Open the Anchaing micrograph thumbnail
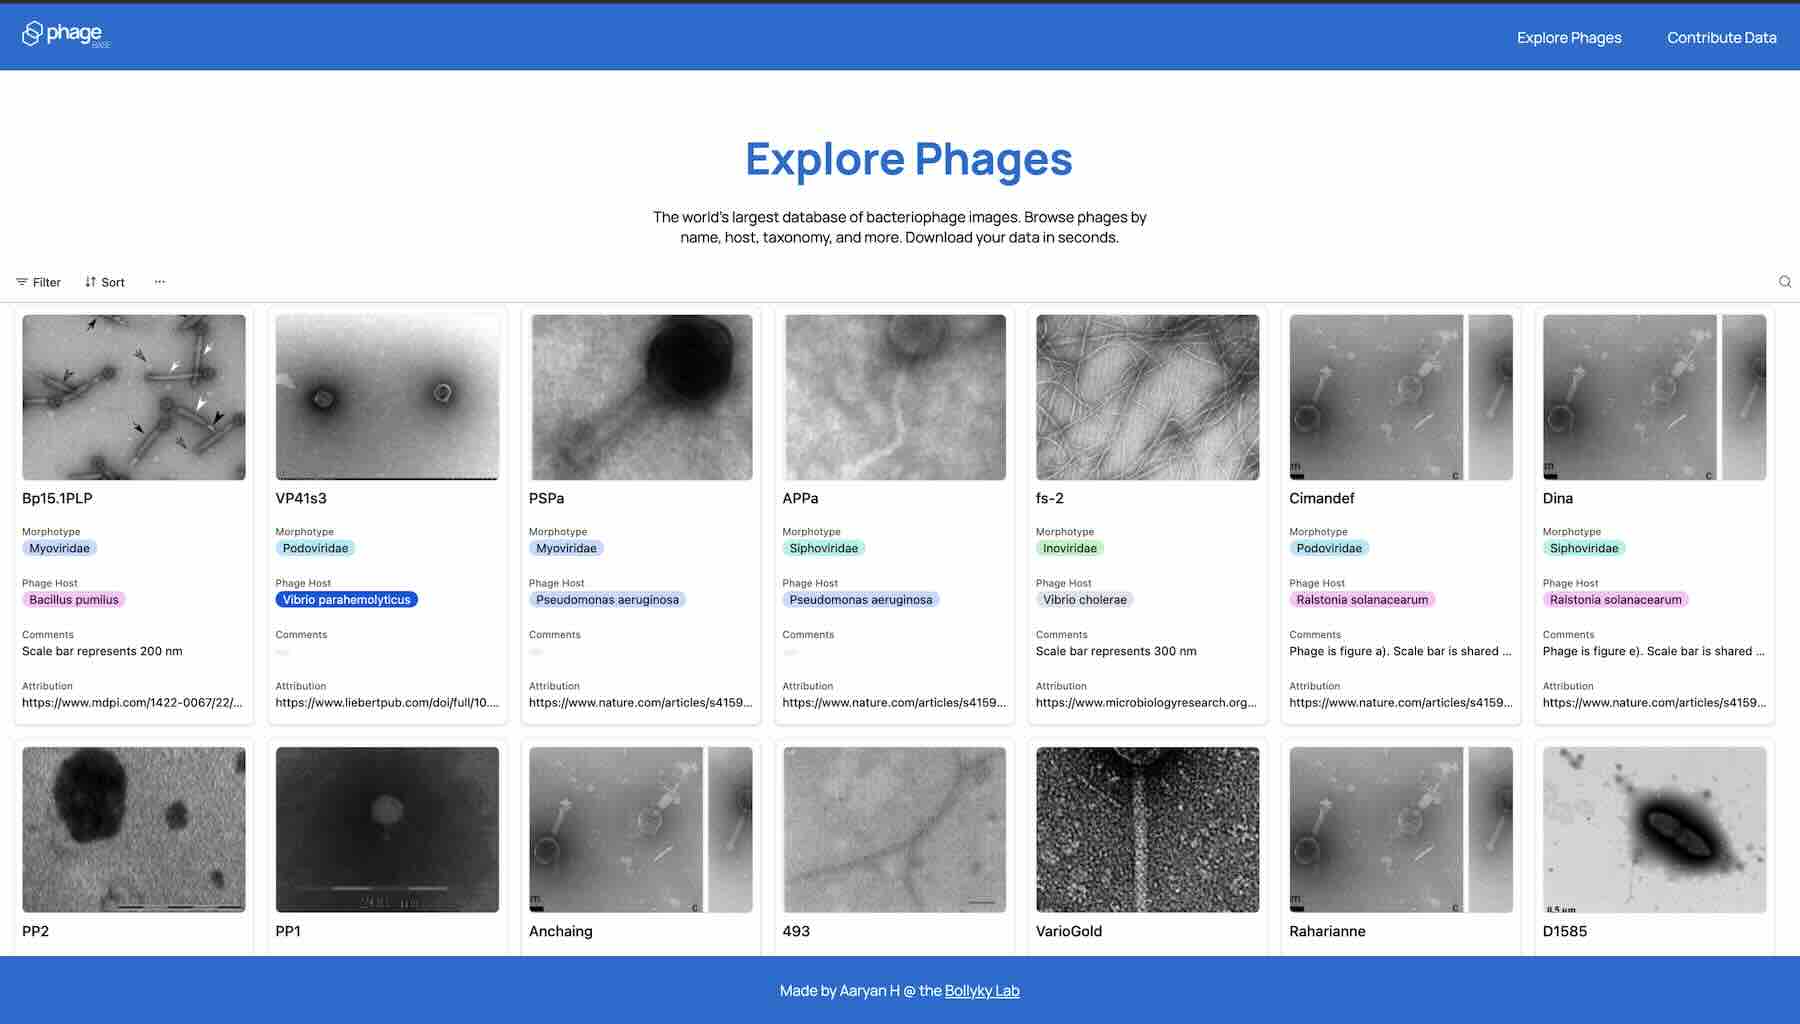Image resolution: width=1800 pixels, height=1024 pixels. pyautogui.click(x=641, y=830)
